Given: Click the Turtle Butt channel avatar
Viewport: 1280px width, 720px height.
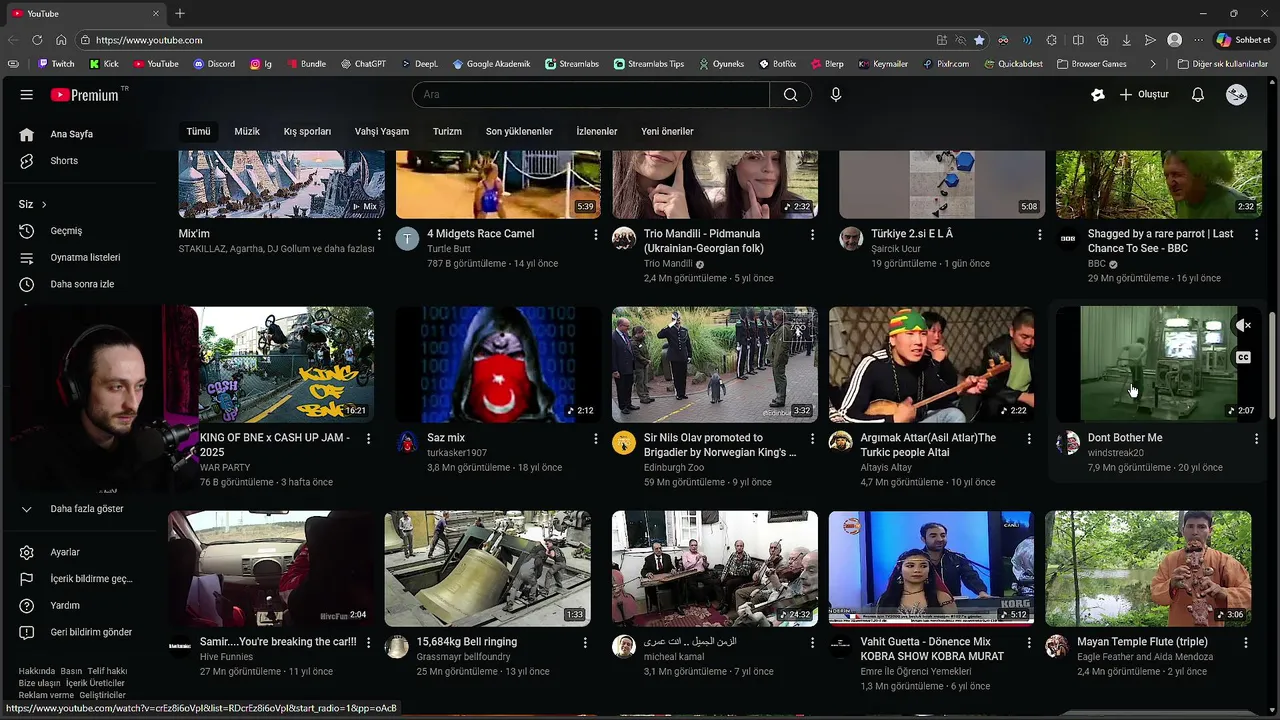Looking at the screenshot, I should (x=407, y=239).
